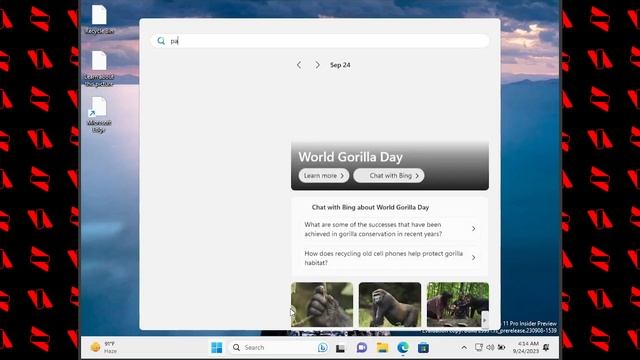640x360 pixels.
Task: Open the Microsoft Edge desktop shortcut
Action: click(99, 115)
